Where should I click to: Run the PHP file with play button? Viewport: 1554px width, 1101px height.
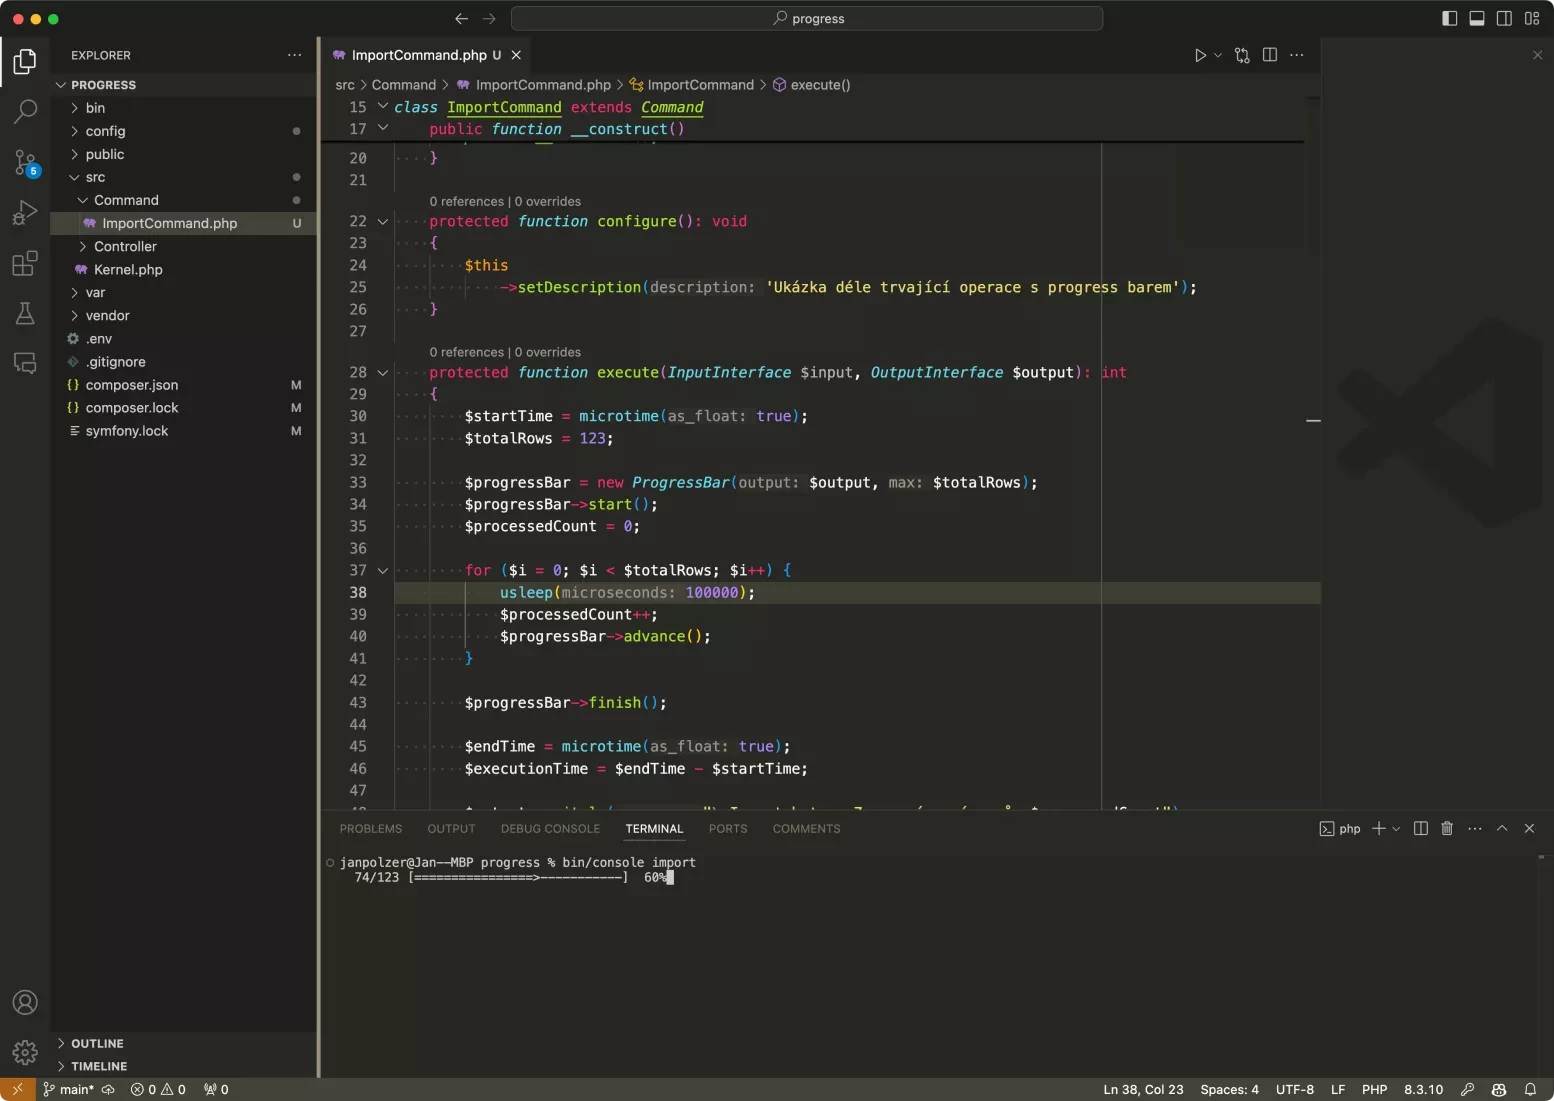pos(1200,55)
